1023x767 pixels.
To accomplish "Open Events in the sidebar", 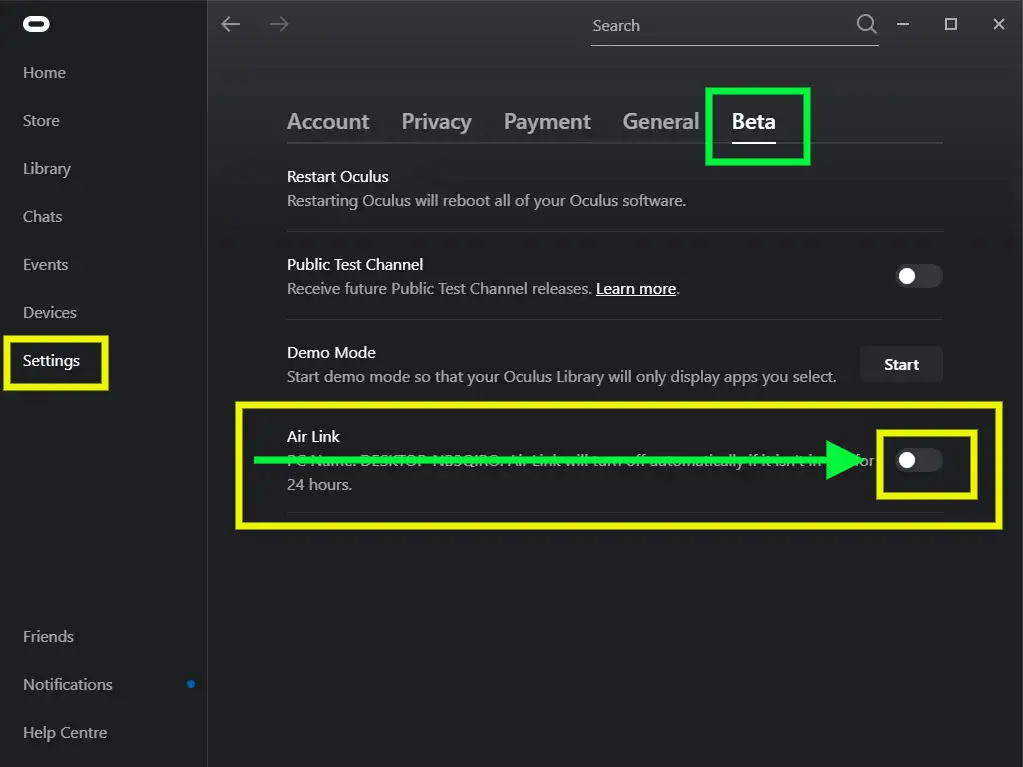I will [46, 265].
